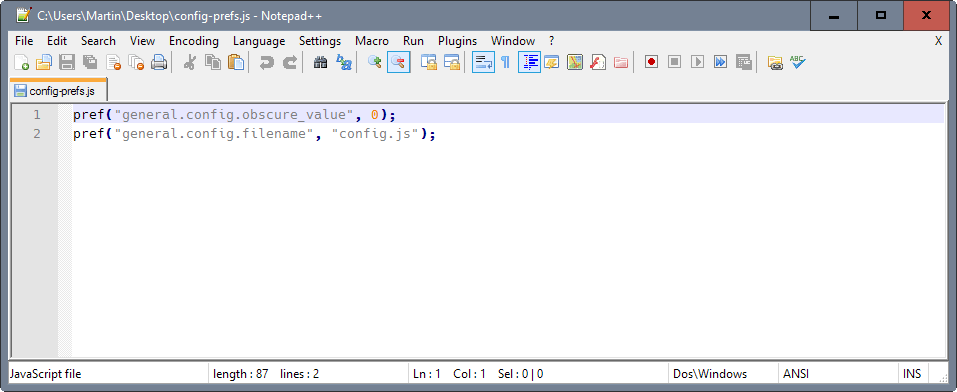
Task: Click the Open file folder icon
Action: (x=44, y=62)
